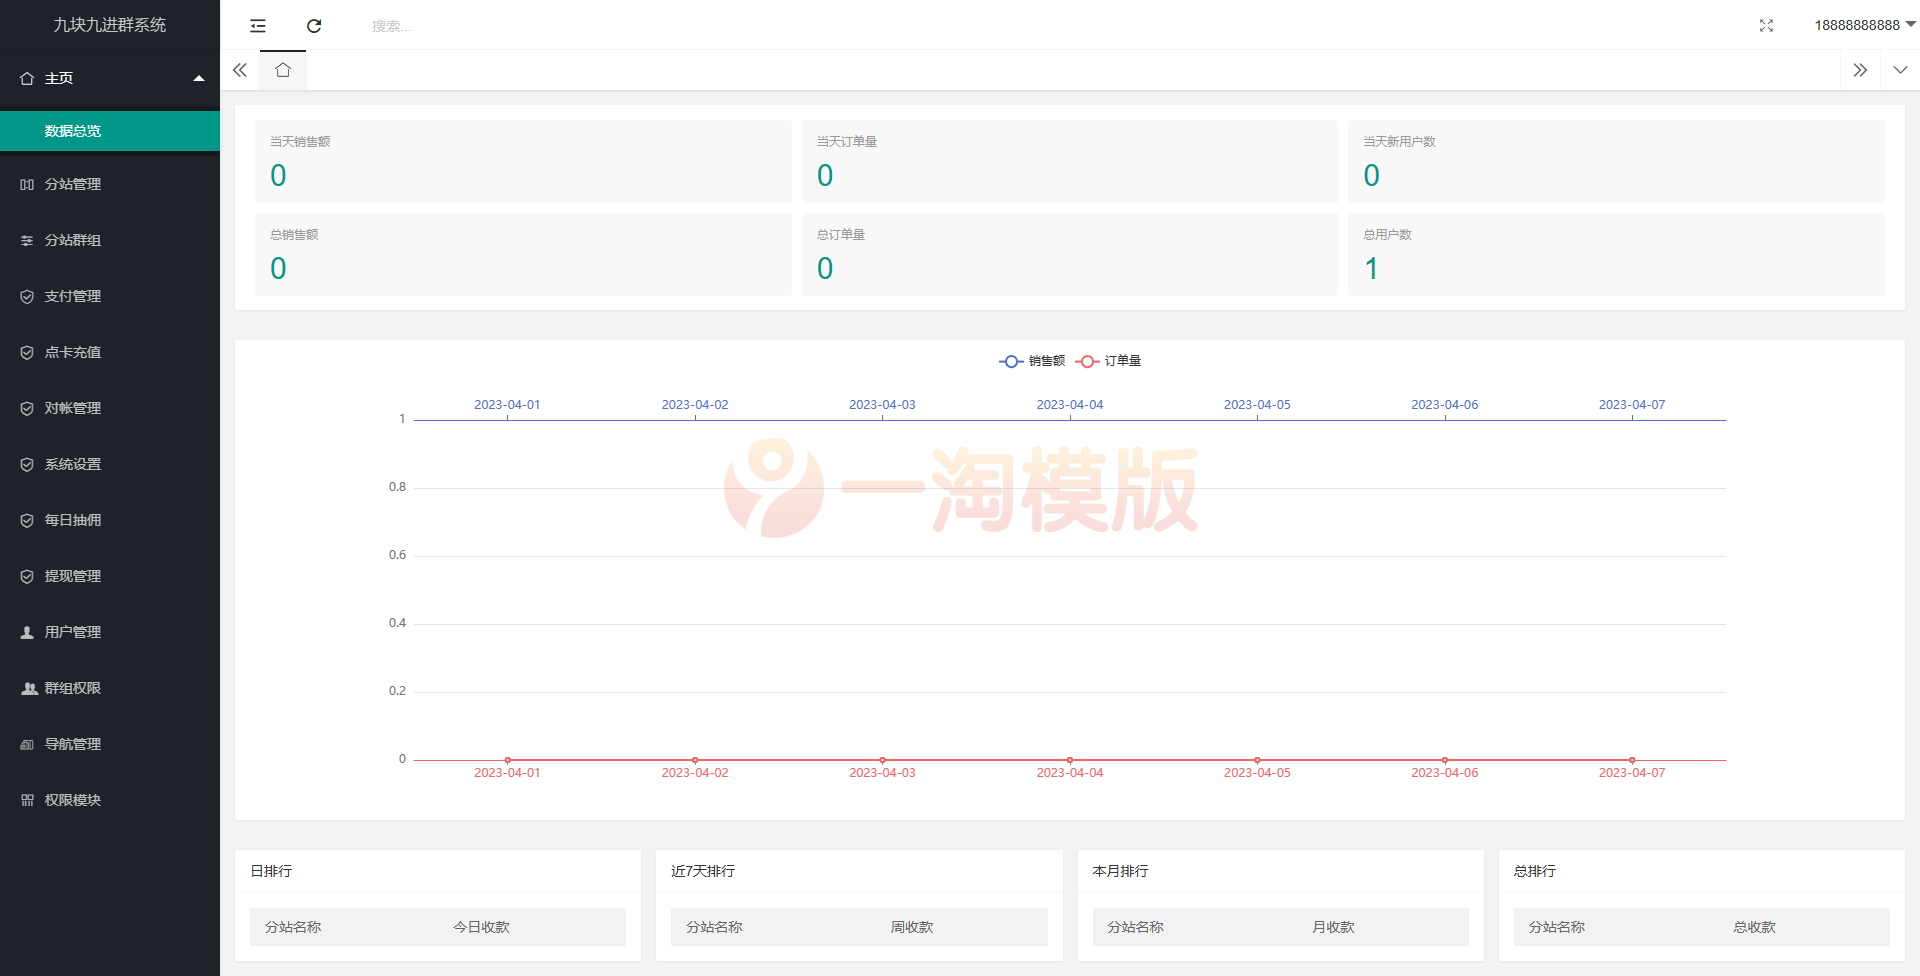The height and width of the screenshot is (976, 1920).
Task: Open 对帐管理 menu
Action: 110,408
